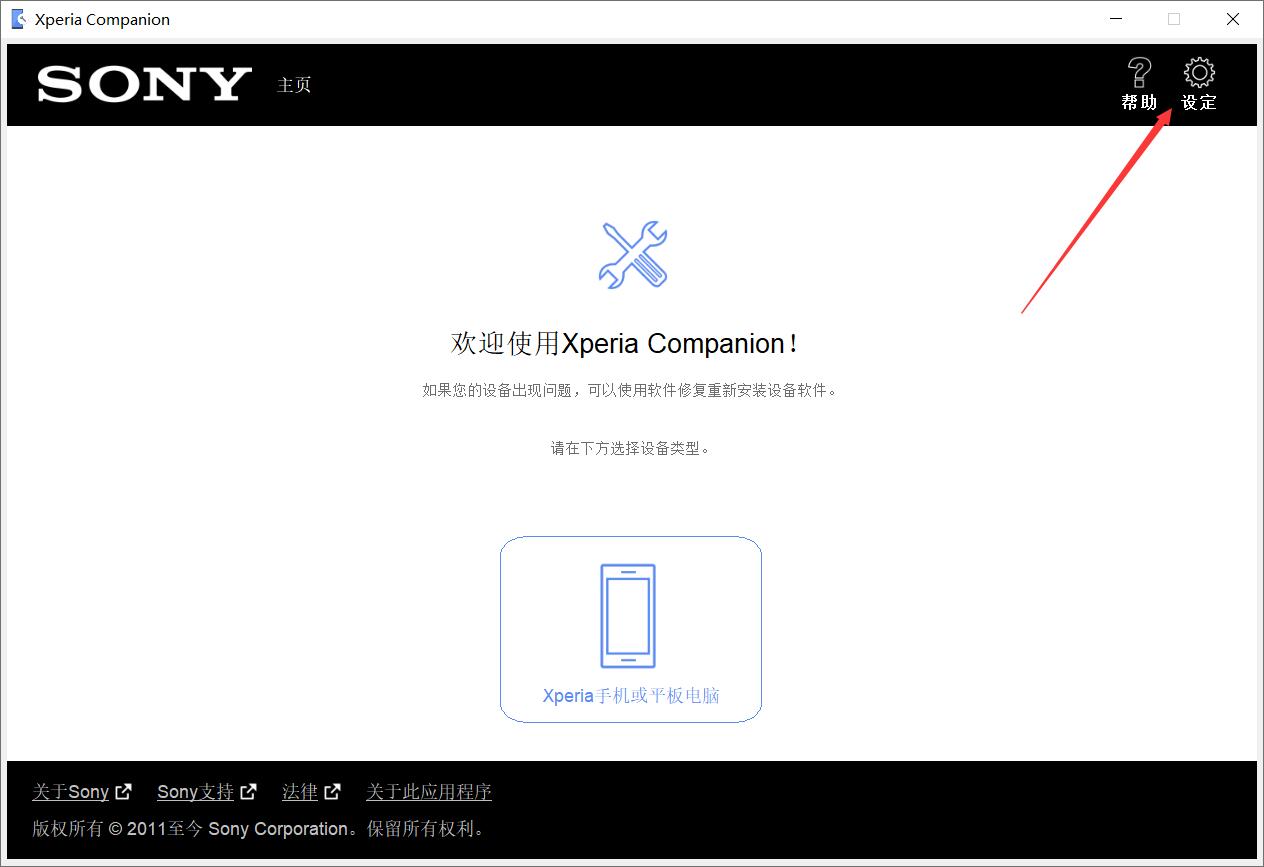Open the 法律 legal link
The width and height of the screenshot is (1264, 867).
pos(300,792)
